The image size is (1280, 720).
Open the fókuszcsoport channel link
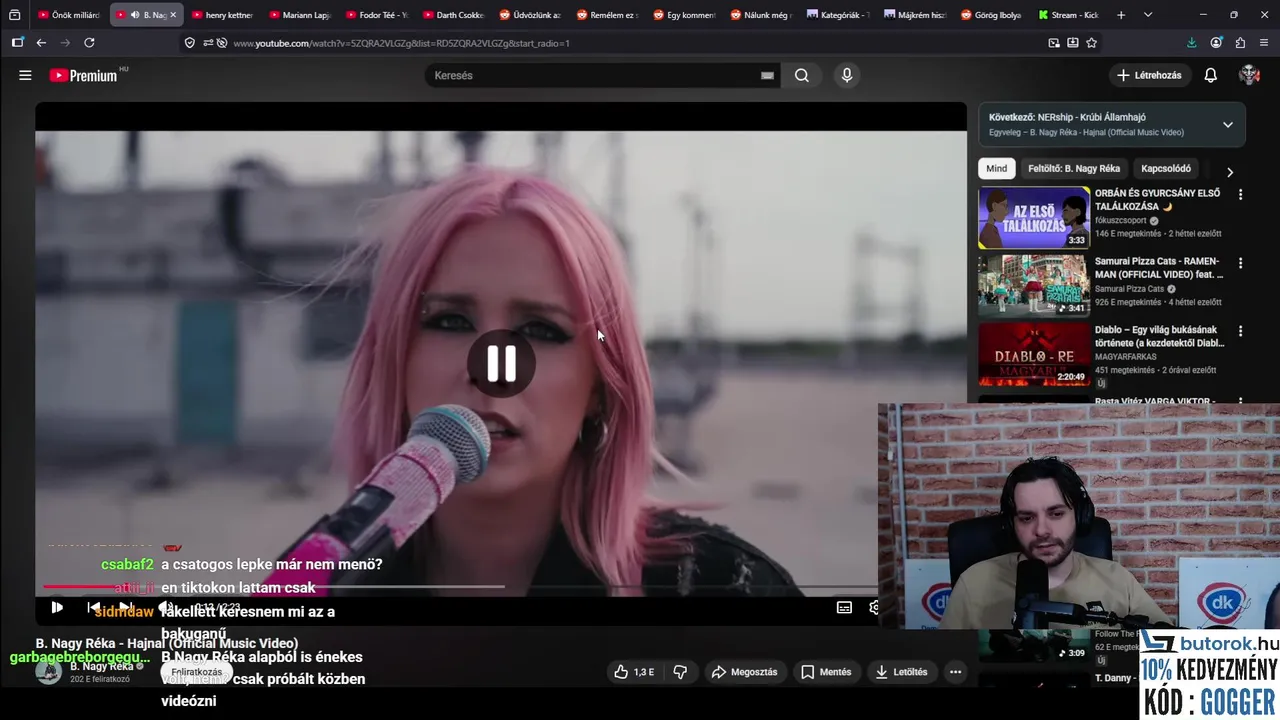click(1121, 220)
